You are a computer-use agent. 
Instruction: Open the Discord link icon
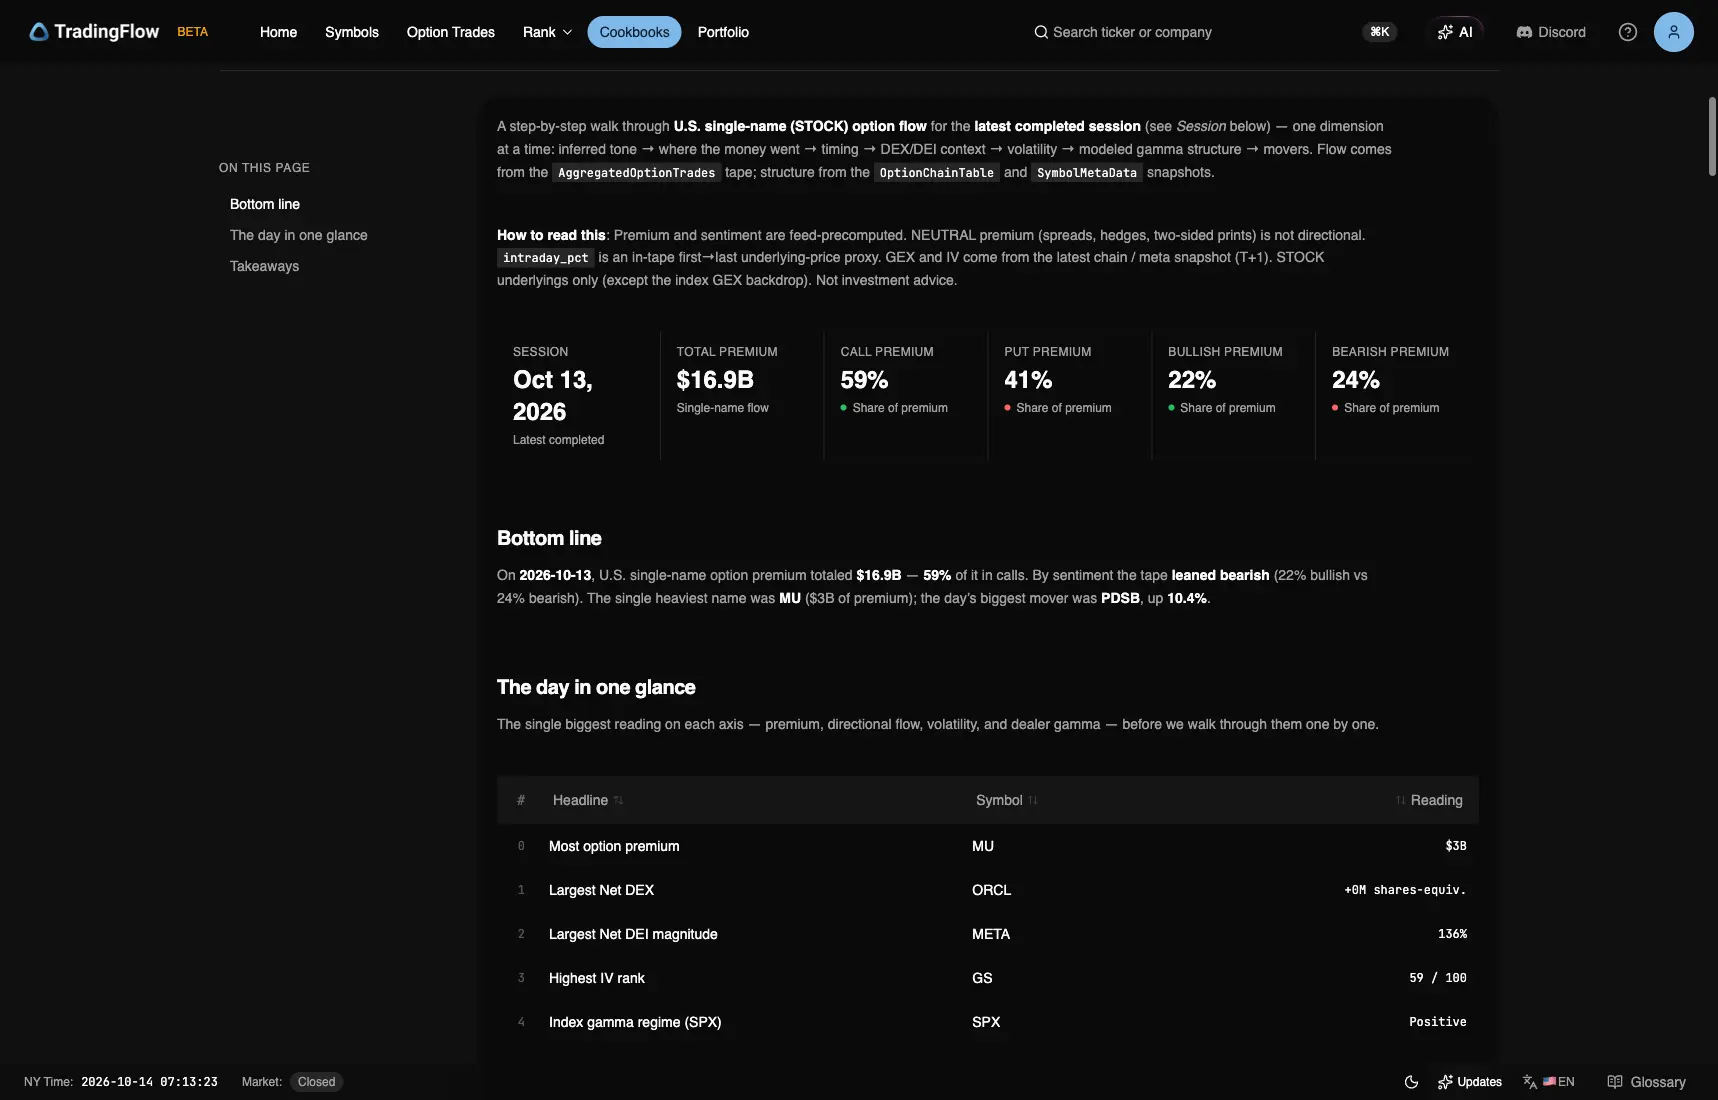tap(1524, 32)
